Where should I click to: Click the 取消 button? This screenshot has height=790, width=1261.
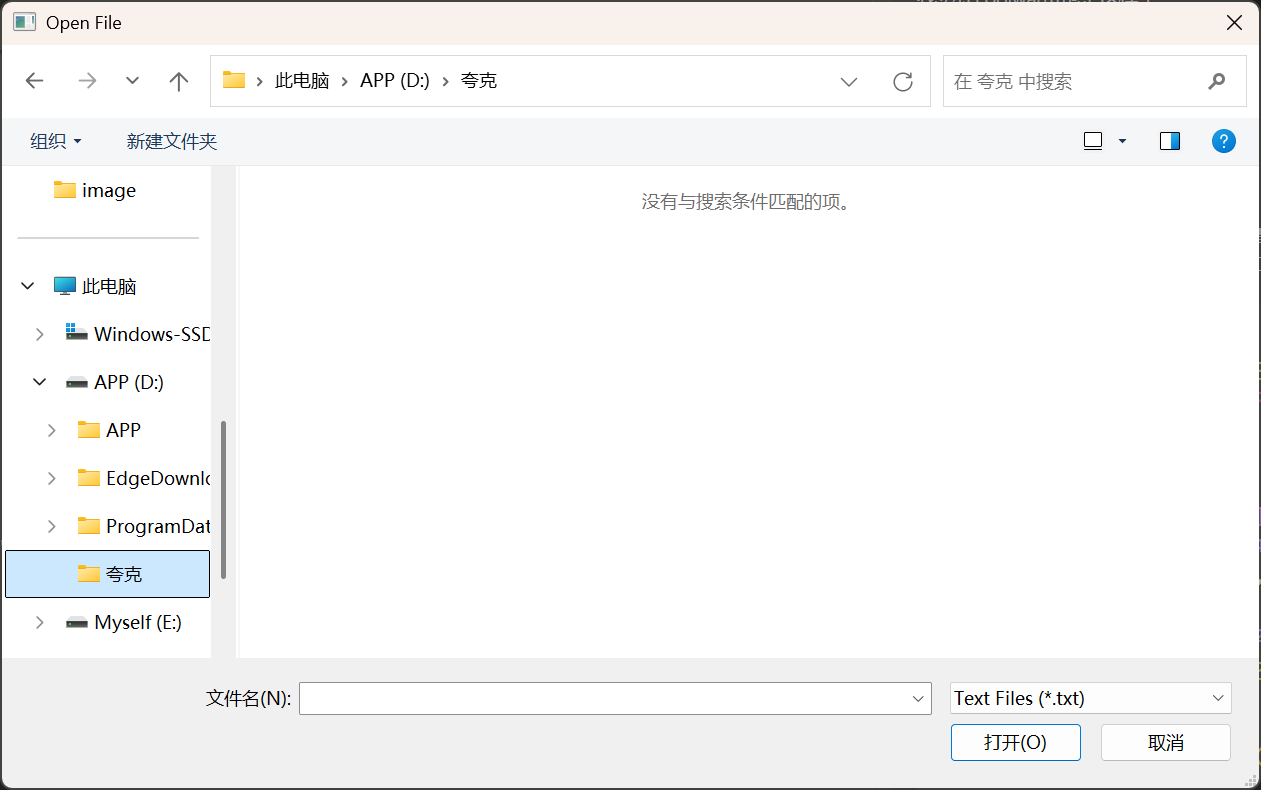coord(1166,742)
